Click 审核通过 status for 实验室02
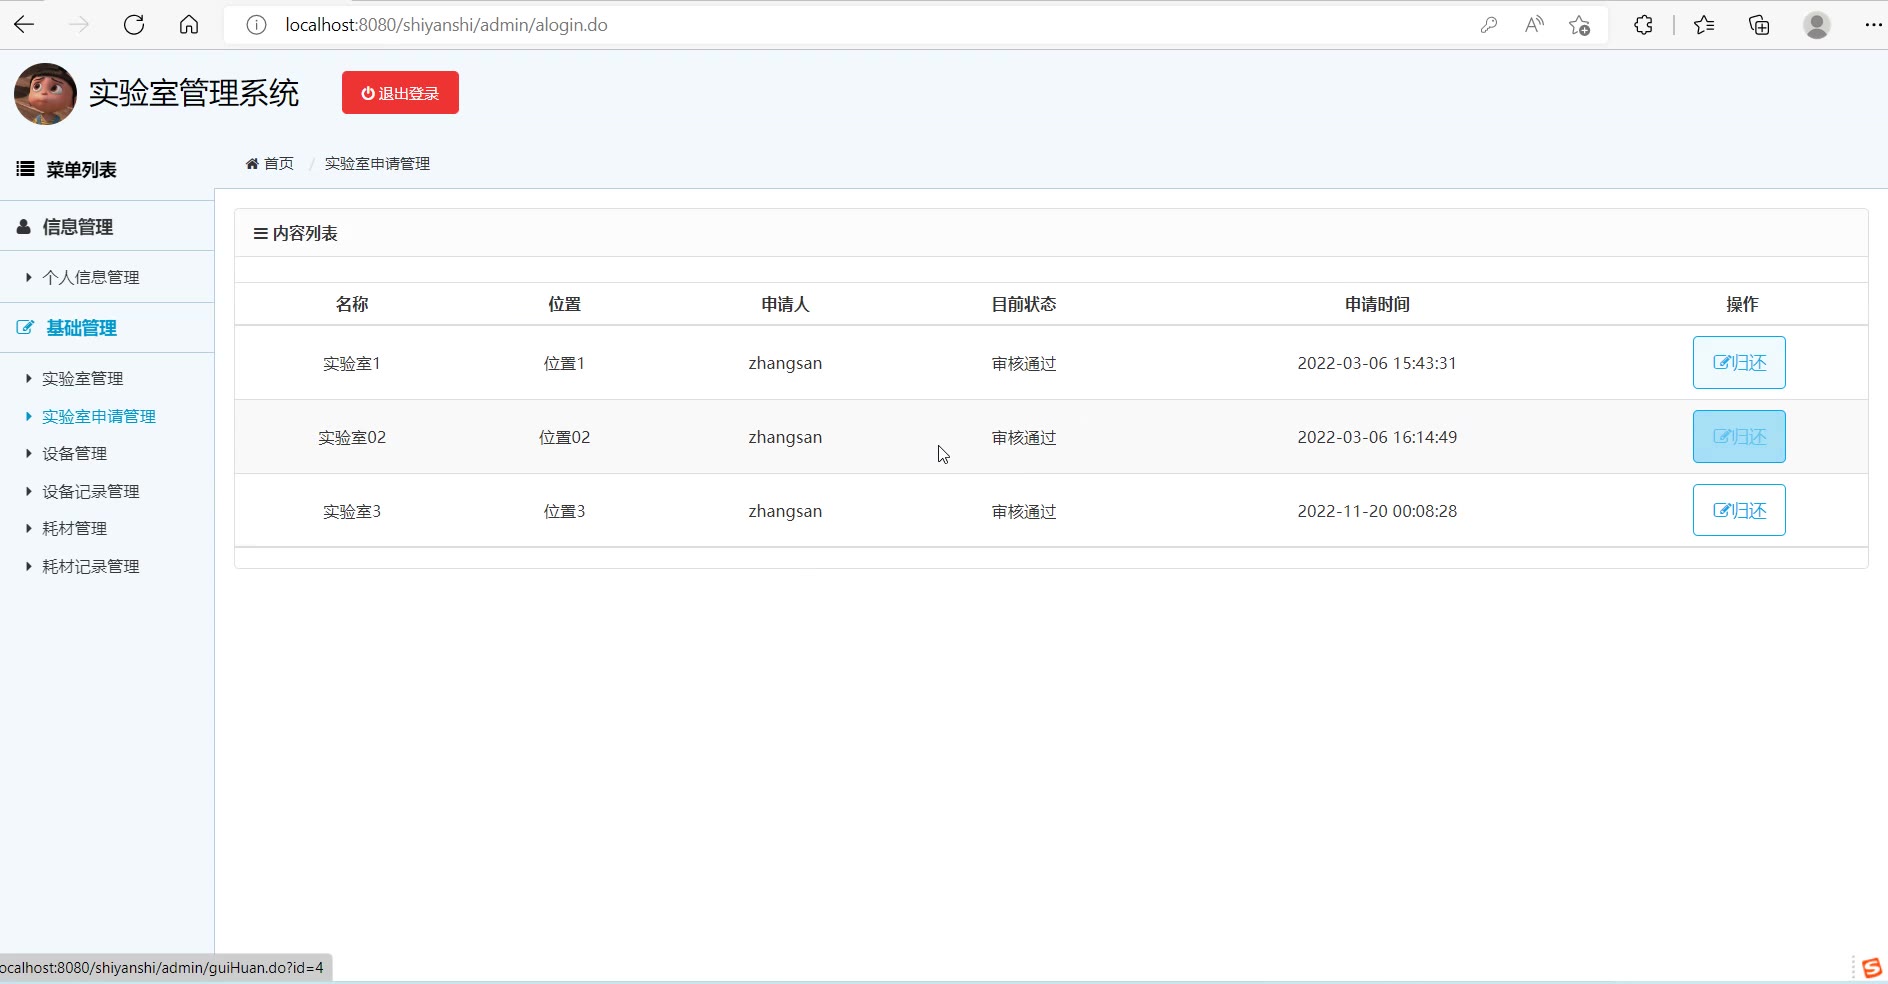The image size is (1888, 984). pyautogui.click(x=1024, y=437)
